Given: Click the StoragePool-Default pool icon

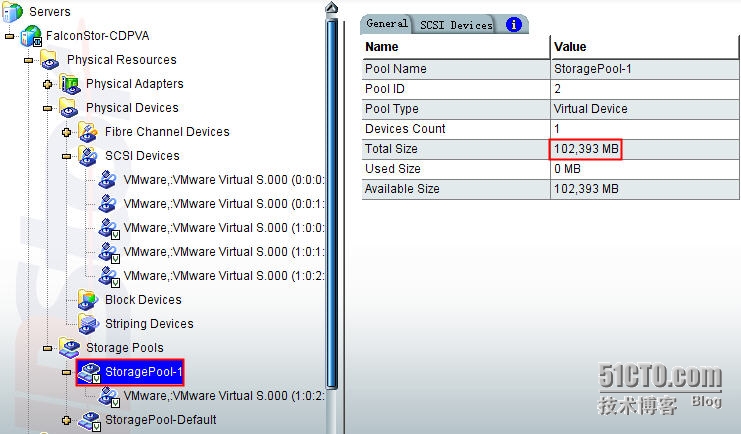Looking at the screenshot, I should coord(89,421).
